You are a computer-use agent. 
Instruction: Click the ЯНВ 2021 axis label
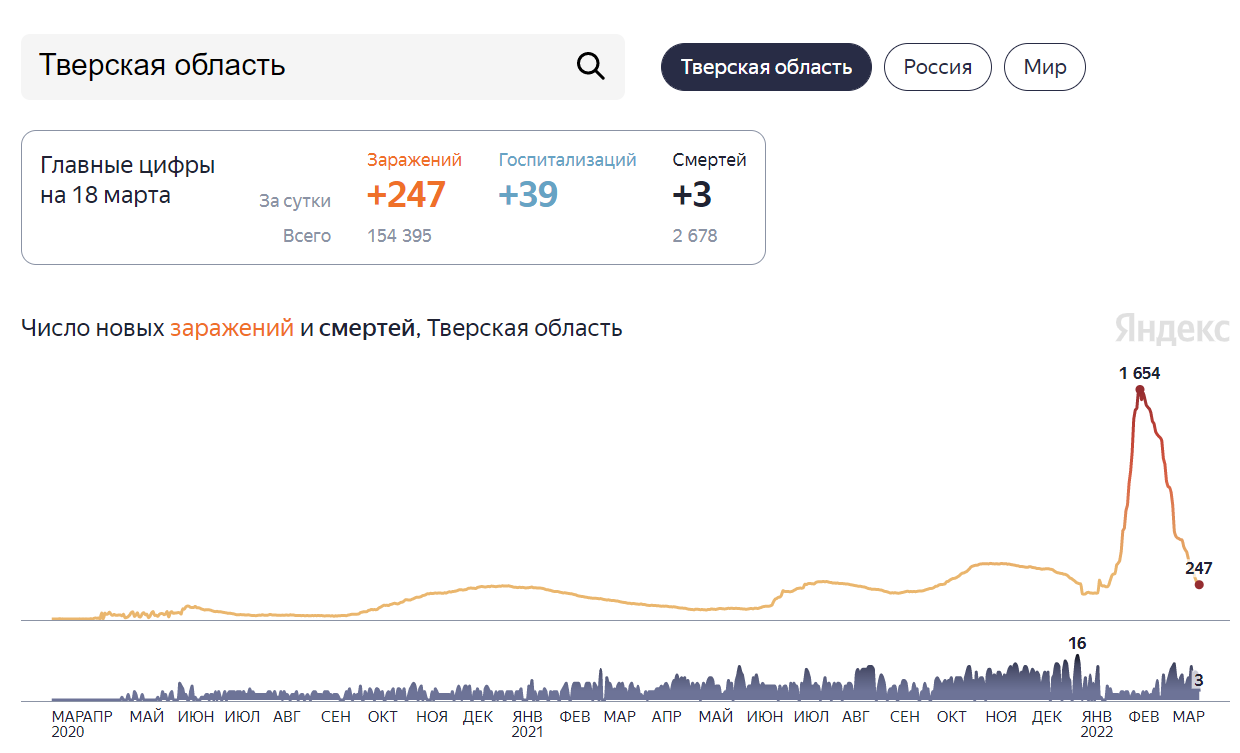tap(527, 723)
